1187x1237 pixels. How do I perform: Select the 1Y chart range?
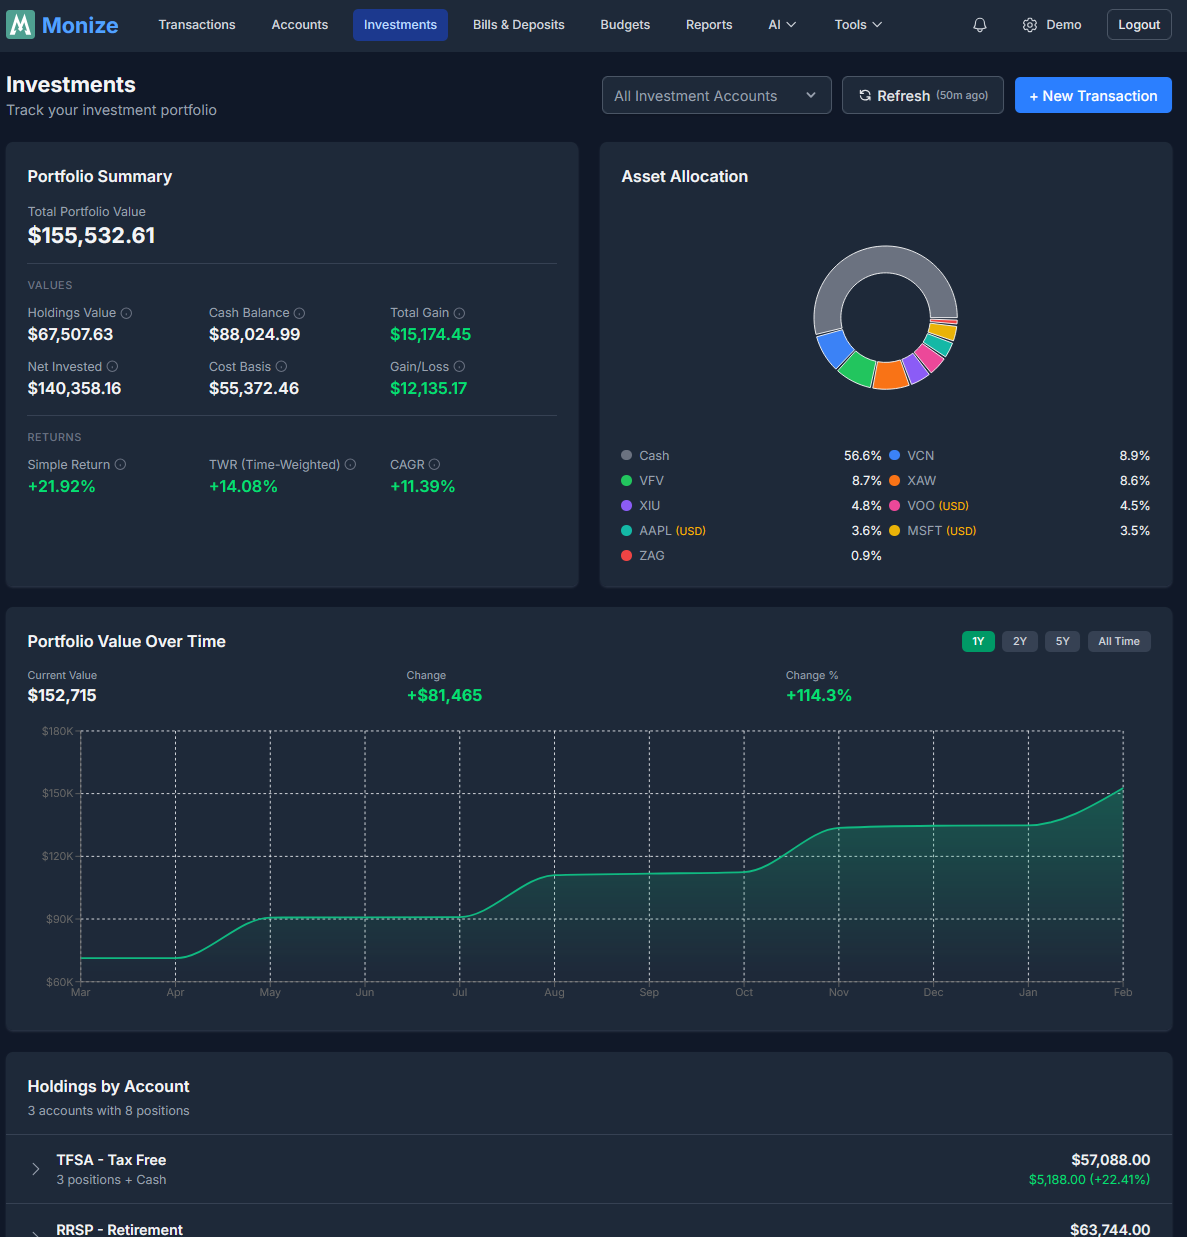click(x=978, y=641)
